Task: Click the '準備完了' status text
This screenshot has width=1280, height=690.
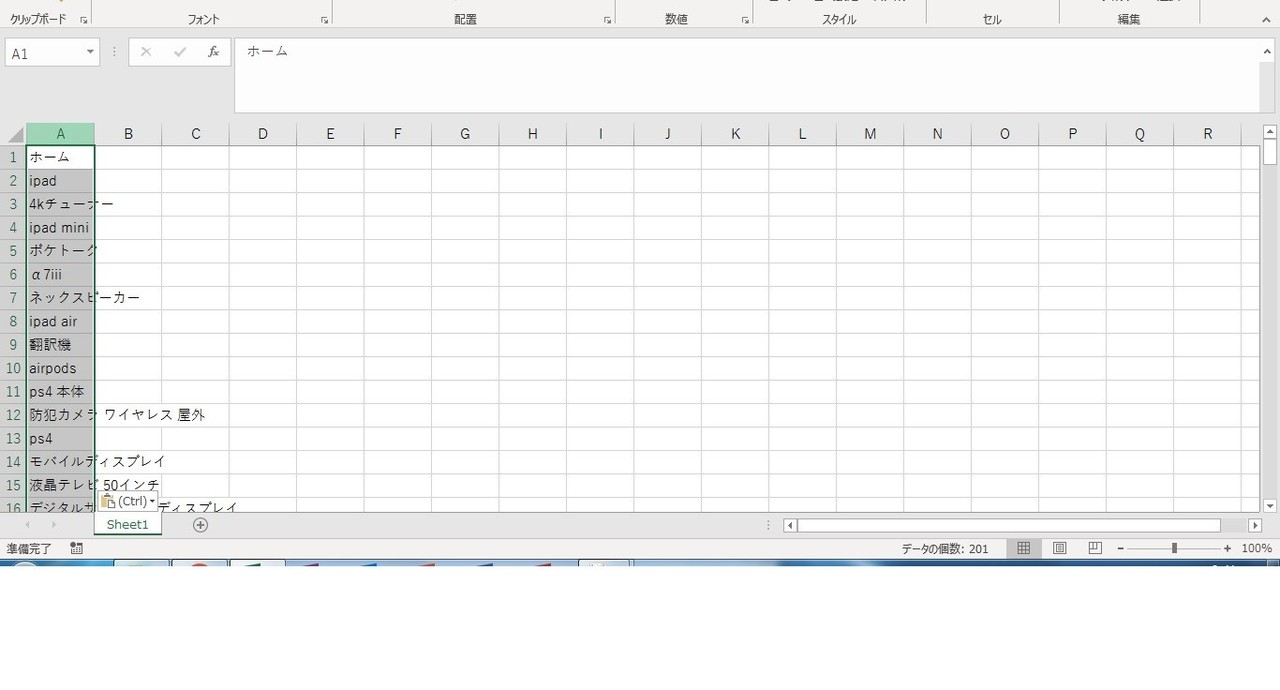Action: pyautogui.click(x=29, y=548)
